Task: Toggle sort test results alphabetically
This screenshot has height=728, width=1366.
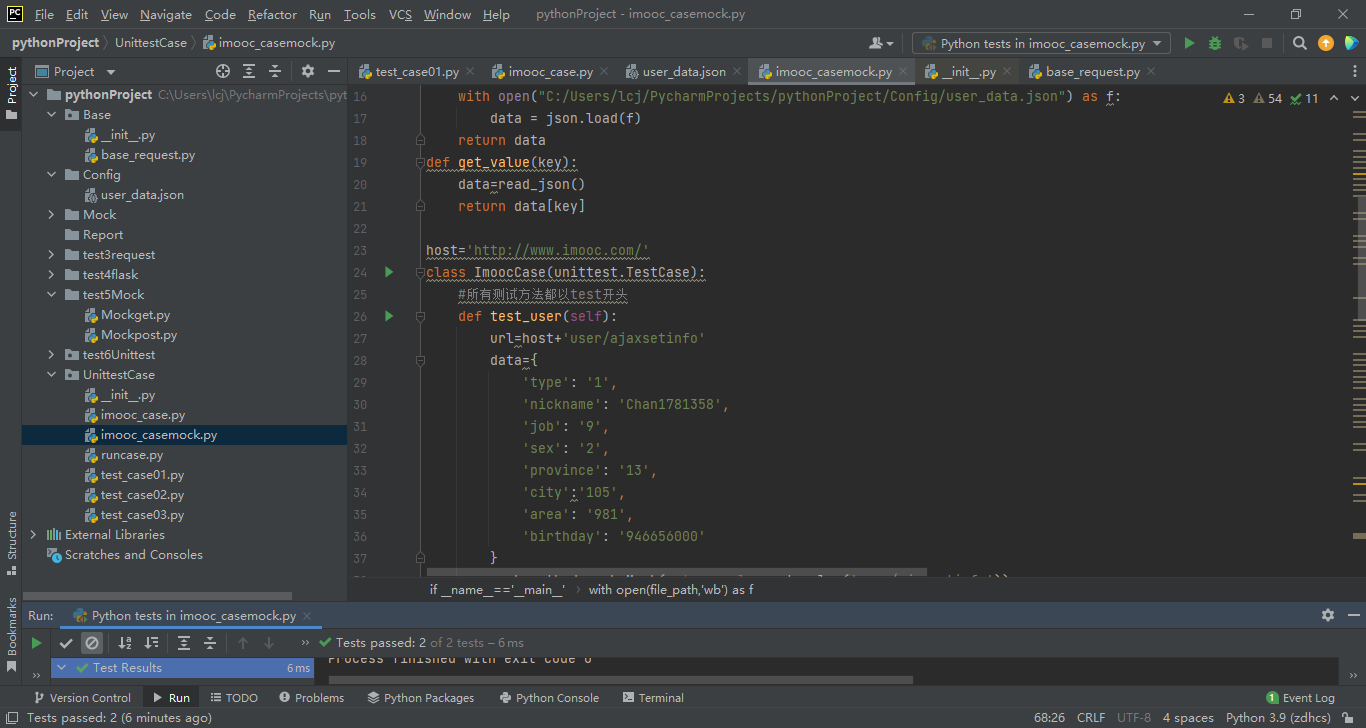Action: pyautogui.click(x=125, y=643)
